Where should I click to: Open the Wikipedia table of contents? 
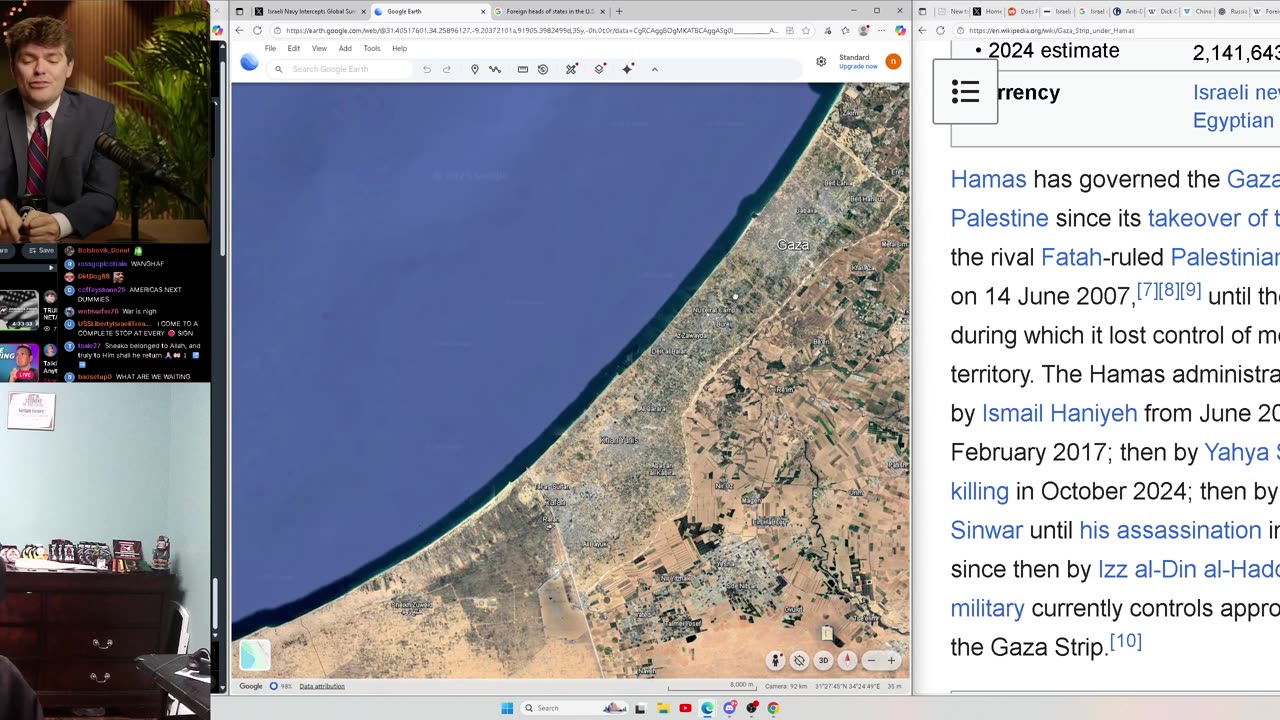pos(965,92)
